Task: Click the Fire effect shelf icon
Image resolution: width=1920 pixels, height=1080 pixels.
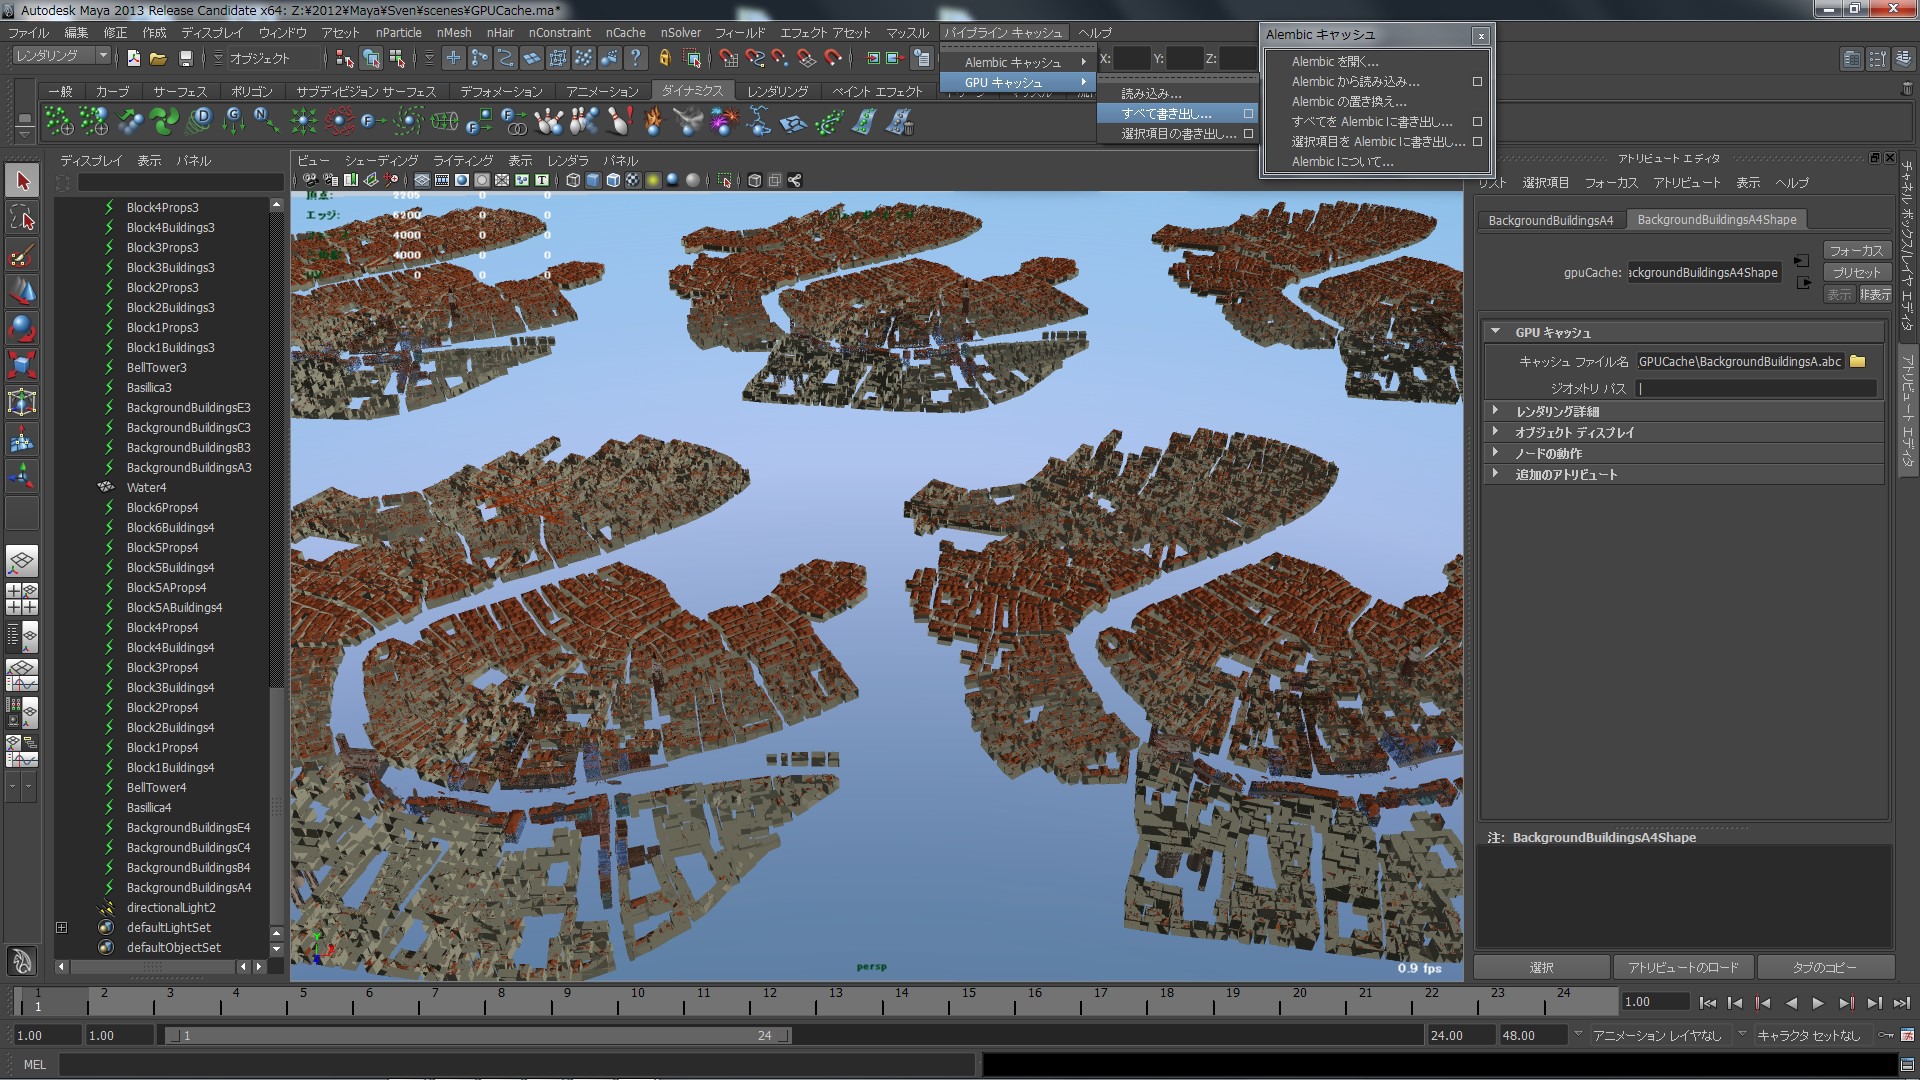Action: pyautogui.click(x=654, y=122)
